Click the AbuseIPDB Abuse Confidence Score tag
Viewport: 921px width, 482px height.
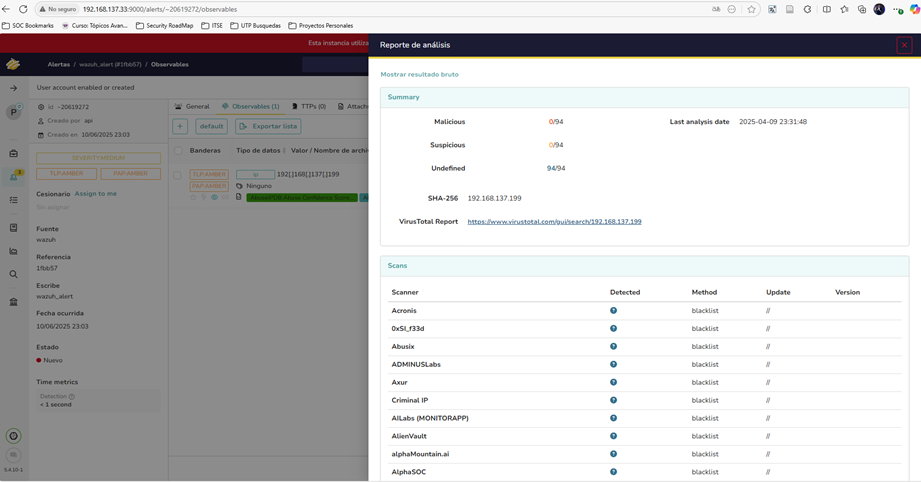(302, 198)
